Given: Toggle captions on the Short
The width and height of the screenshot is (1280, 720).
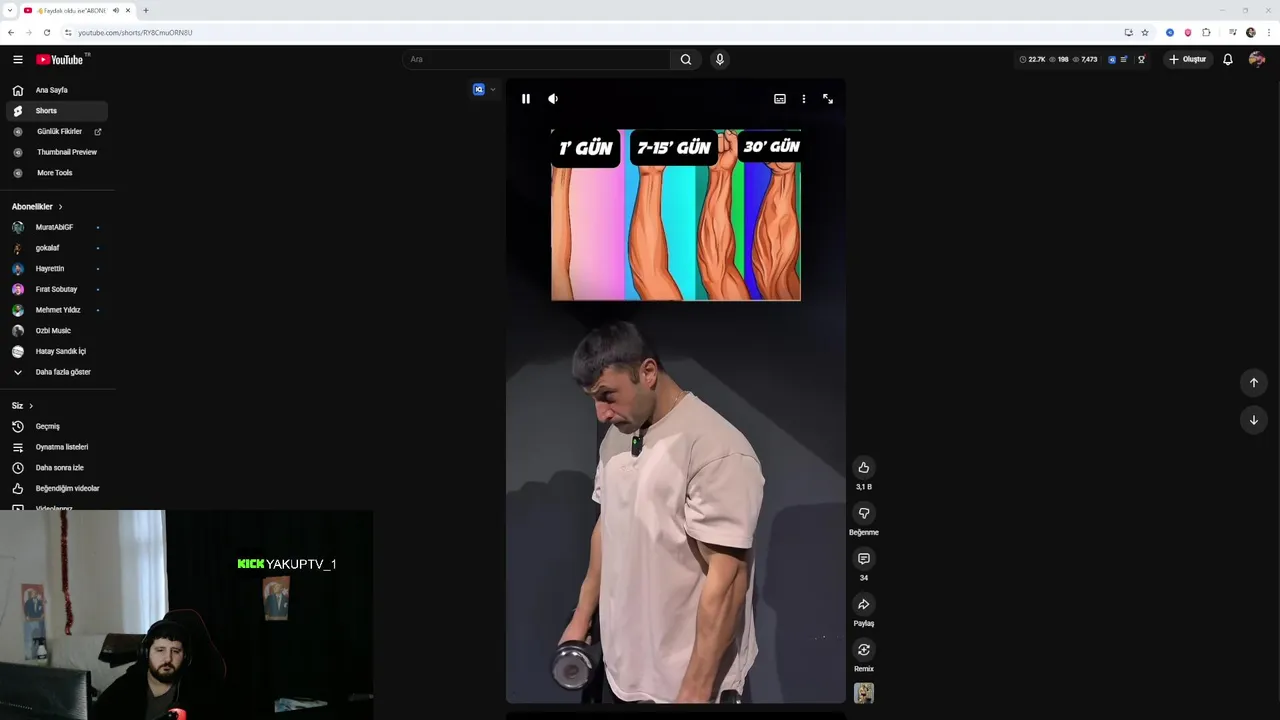Looking at the screenshot, I should (x=780, y=99).
